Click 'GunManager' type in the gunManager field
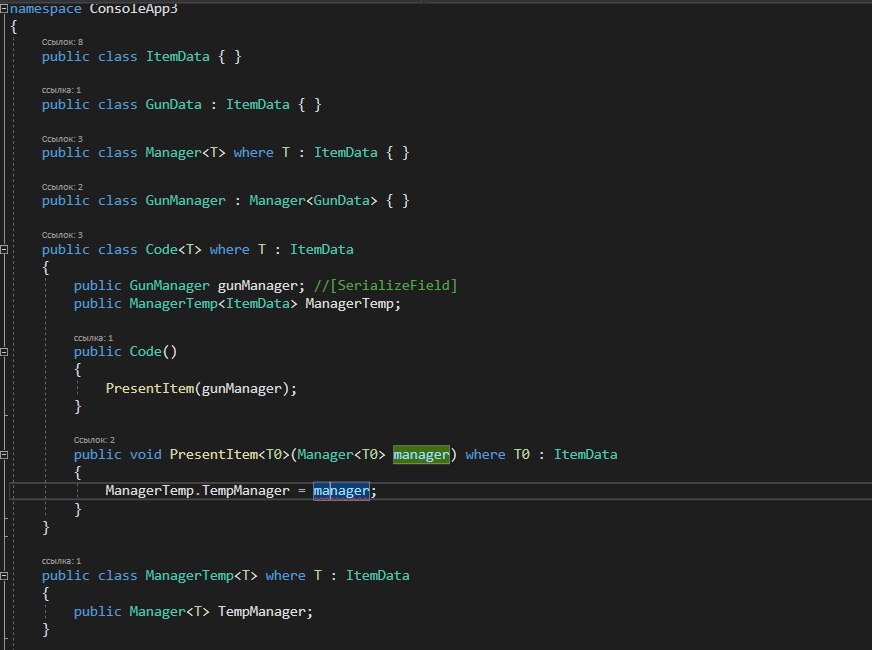Screen dimensions: 872x650 tap(170, 286)
